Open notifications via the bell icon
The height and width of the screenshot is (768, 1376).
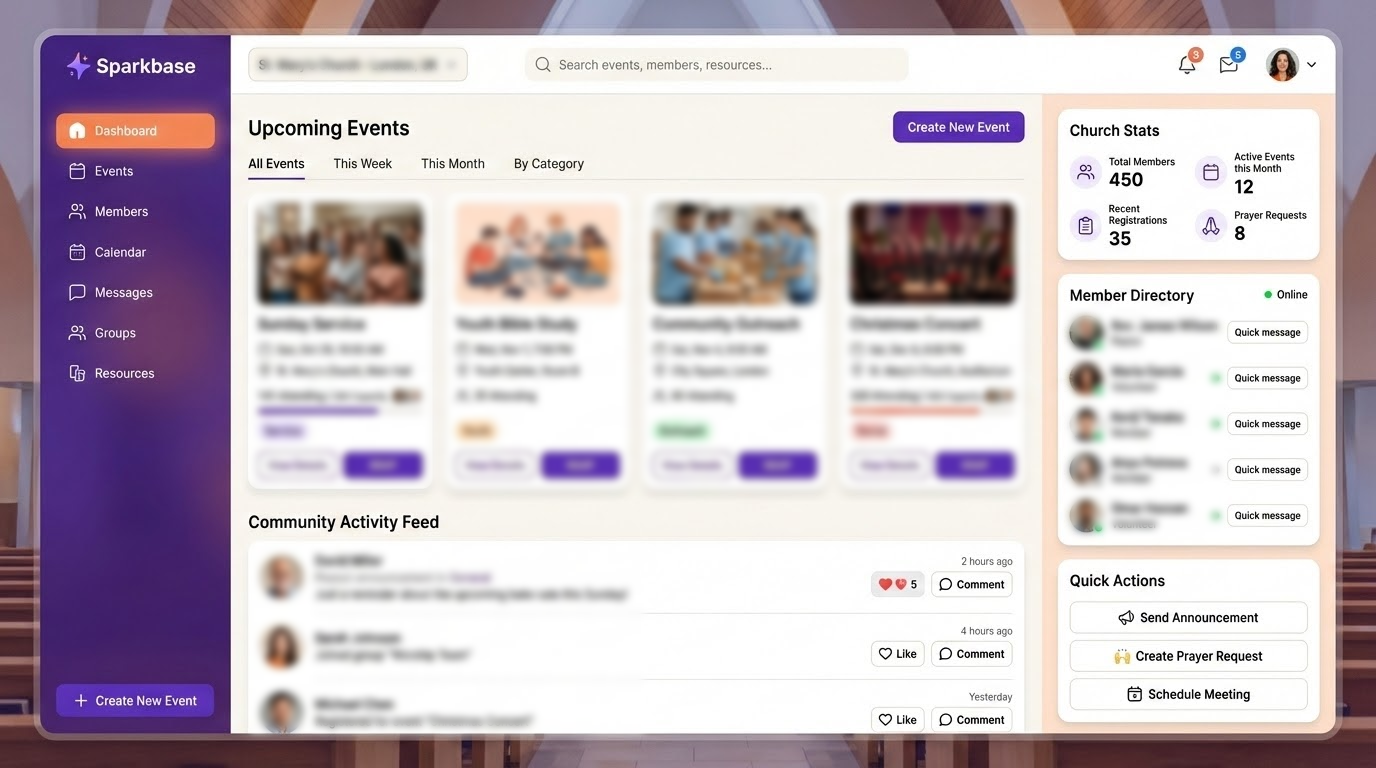pos(1186,63)
